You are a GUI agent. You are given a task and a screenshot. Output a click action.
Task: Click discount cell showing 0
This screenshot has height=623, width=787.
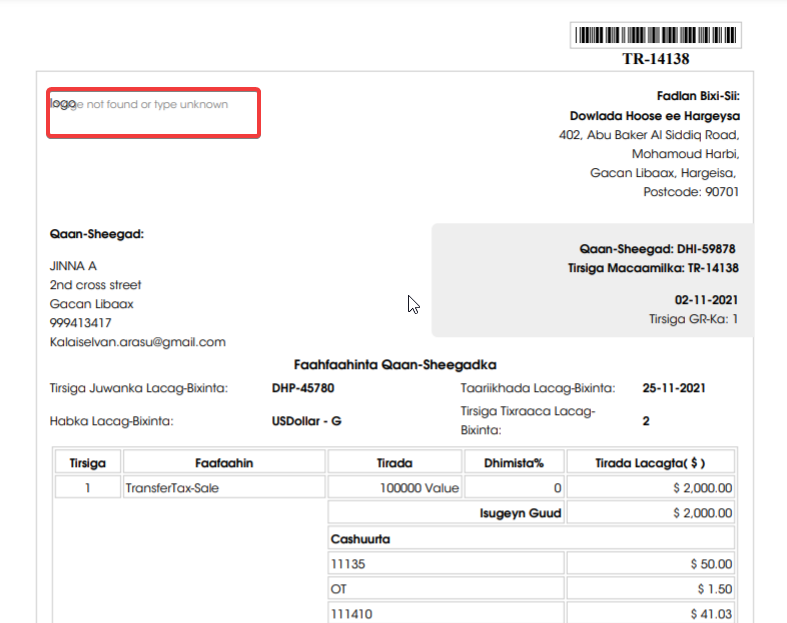click(514, 488)
